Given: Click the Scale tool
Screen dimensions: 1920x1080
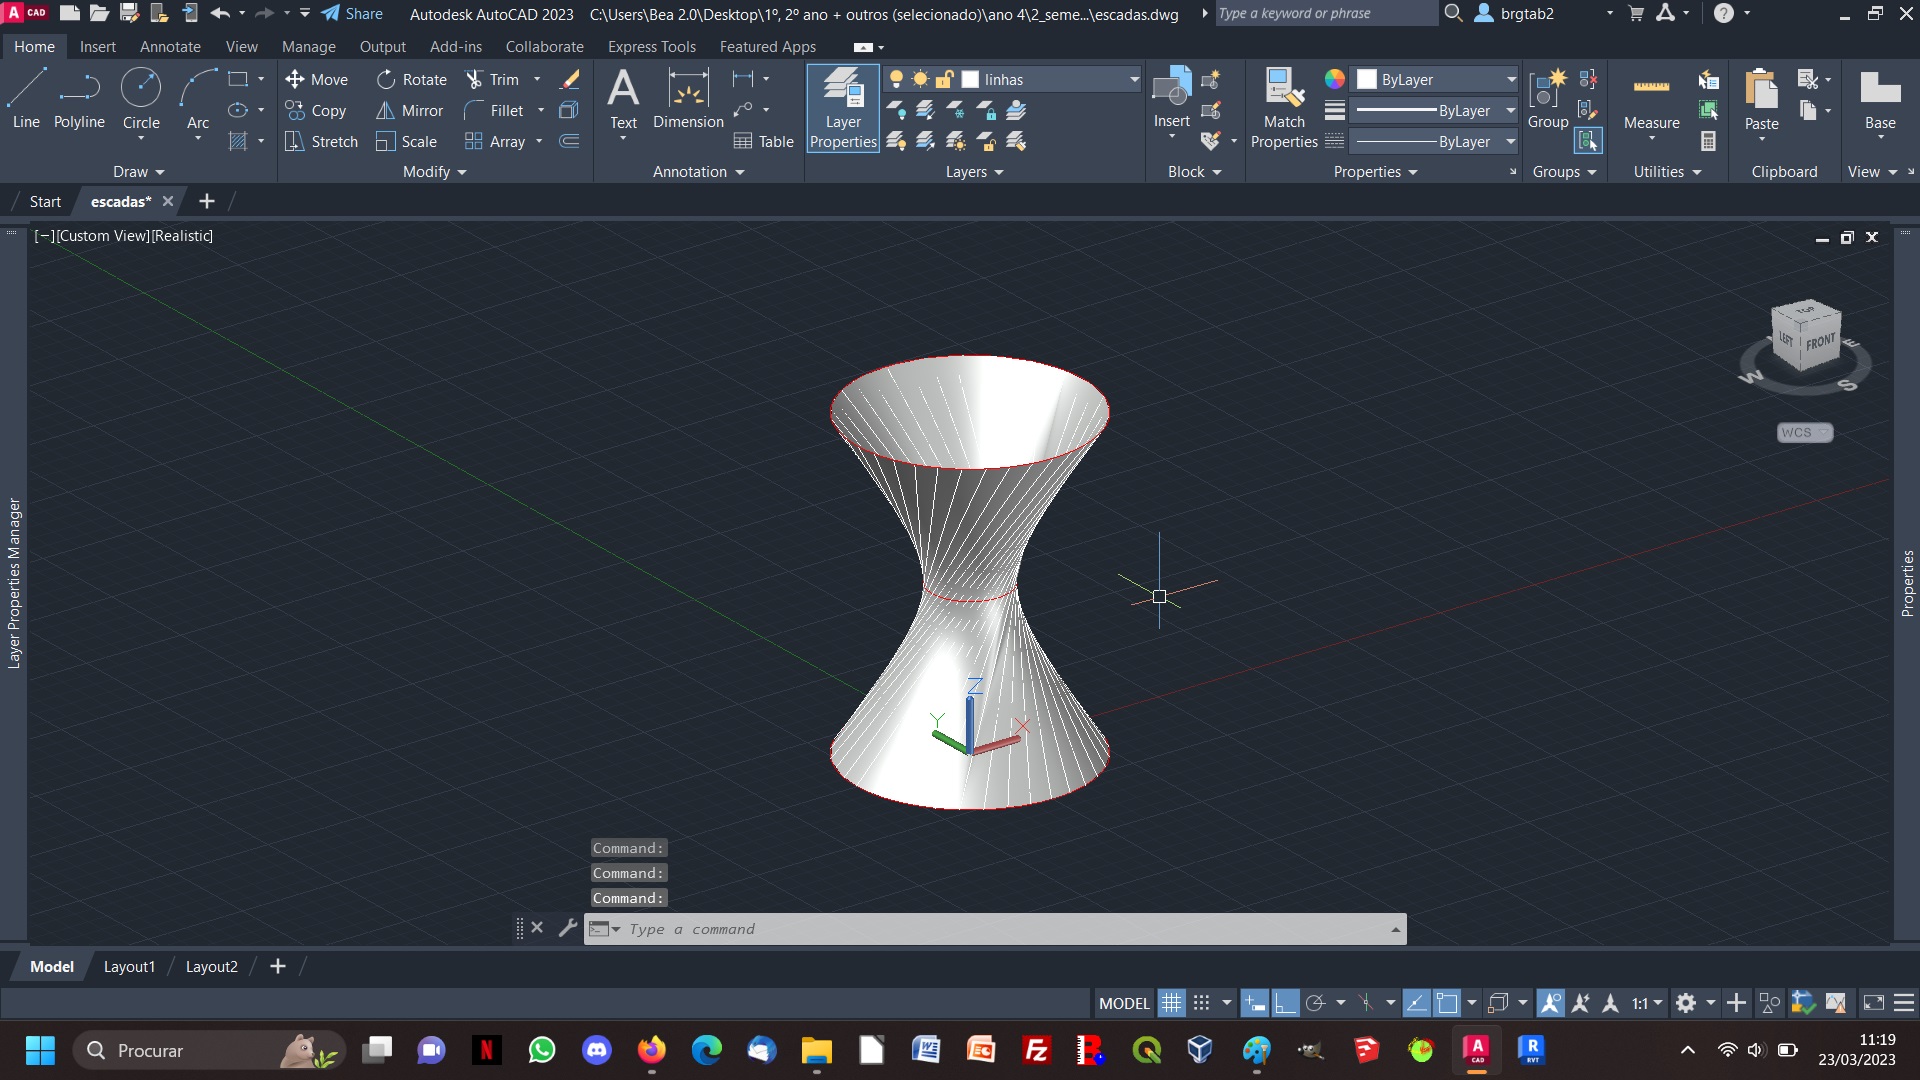Looking at the screenshot, I should [x=407, y=141].
